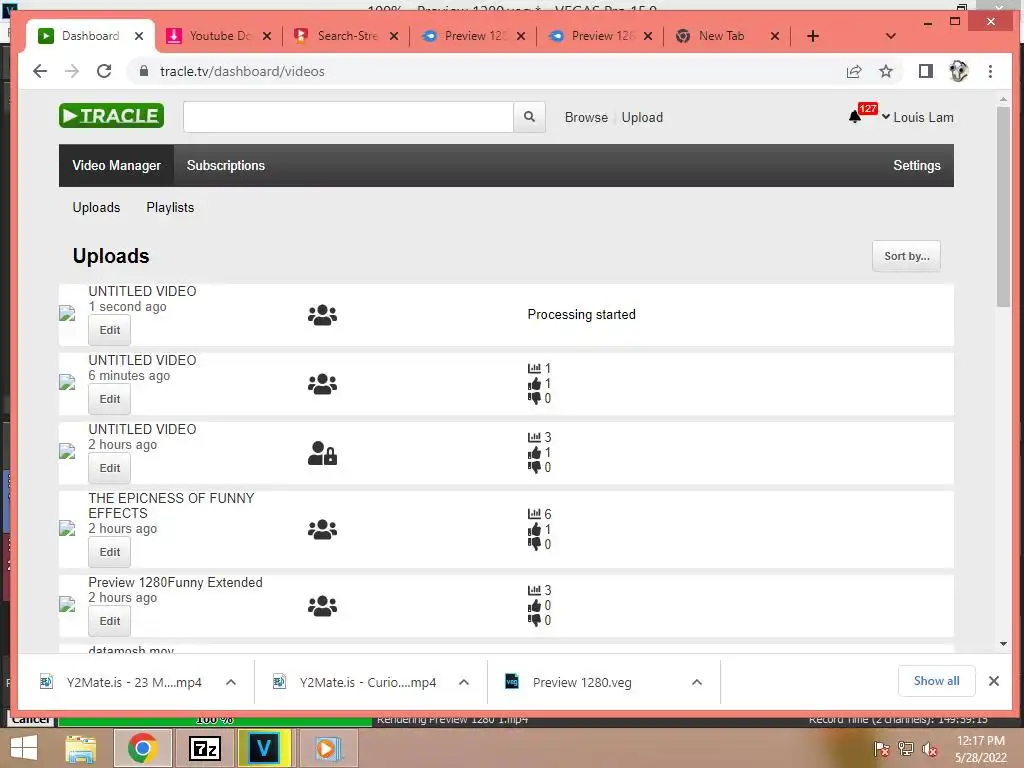The height and width of the screenshot is (768, 1024).
Task: Click the private lock icon for the untitled 2 hours ago video
Action: [322, 453]
